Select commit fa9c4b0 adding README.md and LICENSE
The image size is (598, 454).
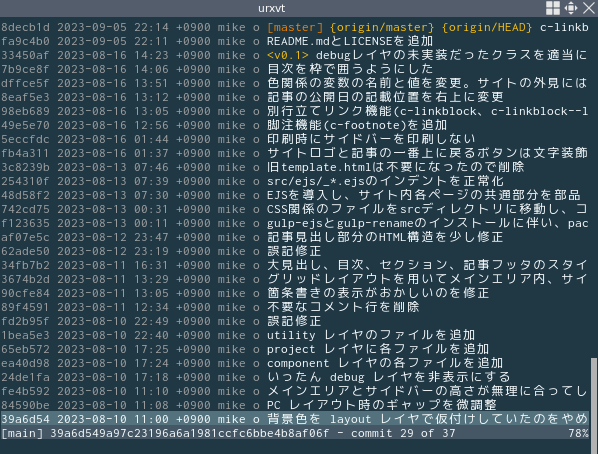click(x=294, y=41)
